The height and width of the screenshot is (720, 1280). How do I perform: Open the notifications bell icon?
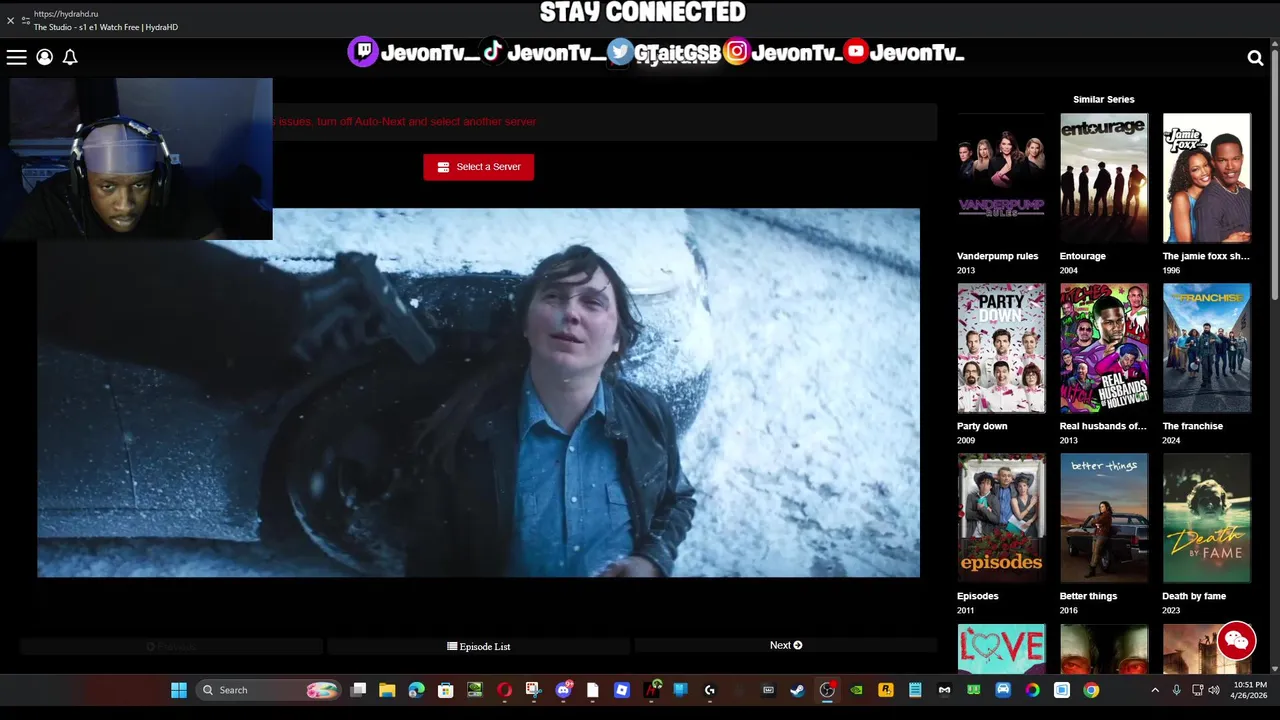70,57
